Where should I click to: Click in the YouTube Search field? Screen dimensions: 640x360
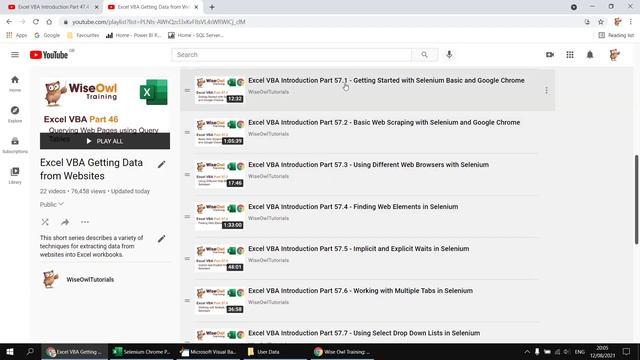tap(291, 55)
